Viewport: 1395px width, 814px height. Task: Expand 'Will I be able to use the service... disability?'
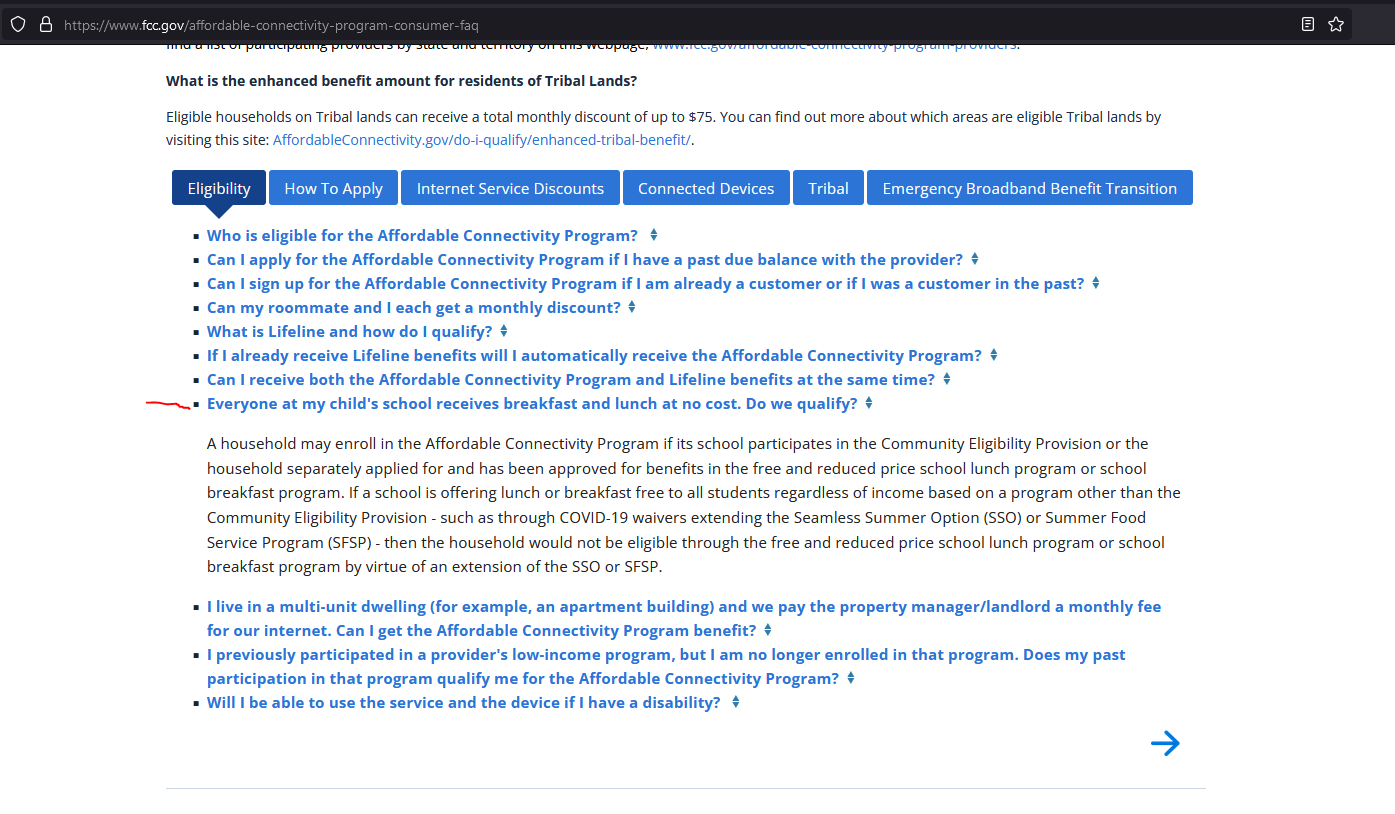click(x=464, y=703)
